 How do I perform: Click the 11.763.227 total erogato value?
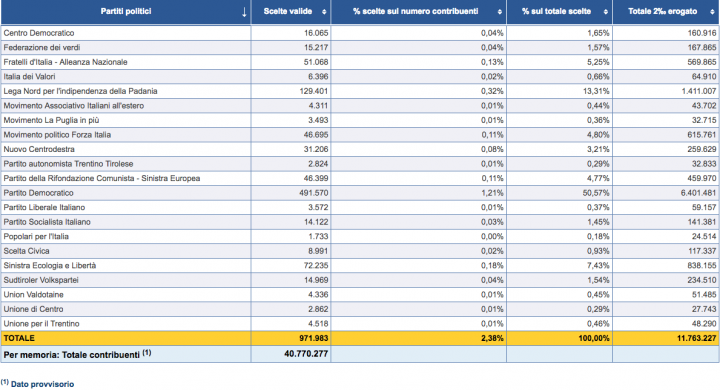click(x=697, y=338)
